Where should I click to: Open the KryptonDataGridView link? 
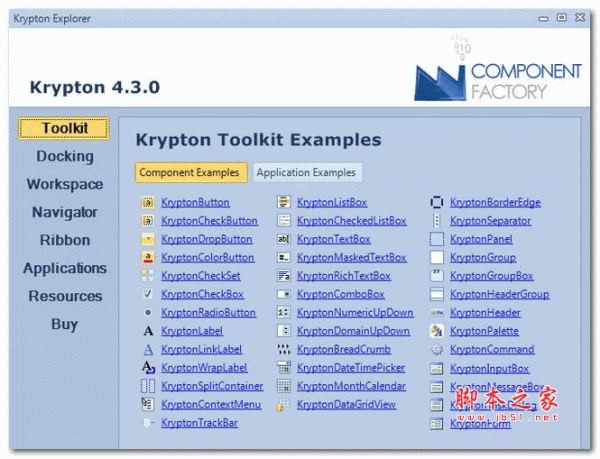click(347, 404)
